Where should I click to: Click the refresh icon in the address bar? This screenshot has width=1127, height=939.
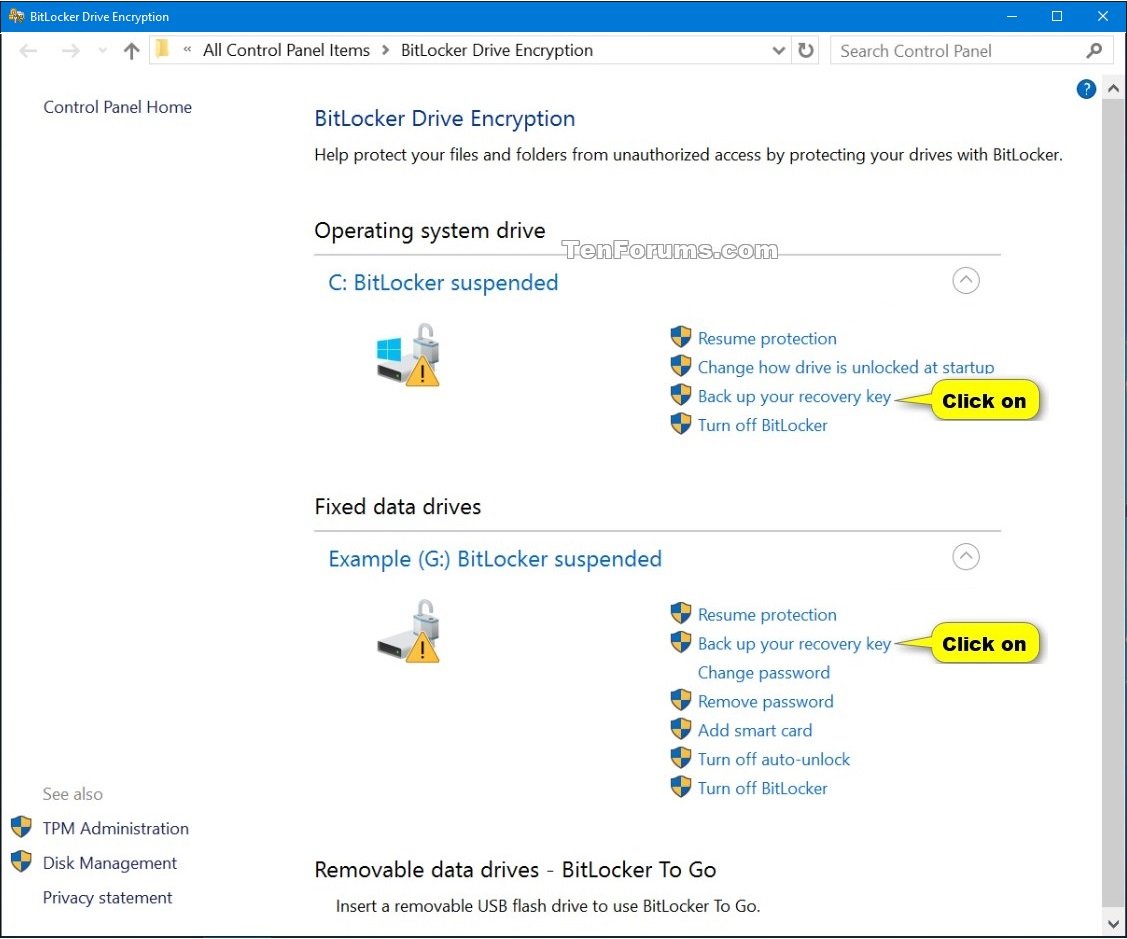(806, 50)
